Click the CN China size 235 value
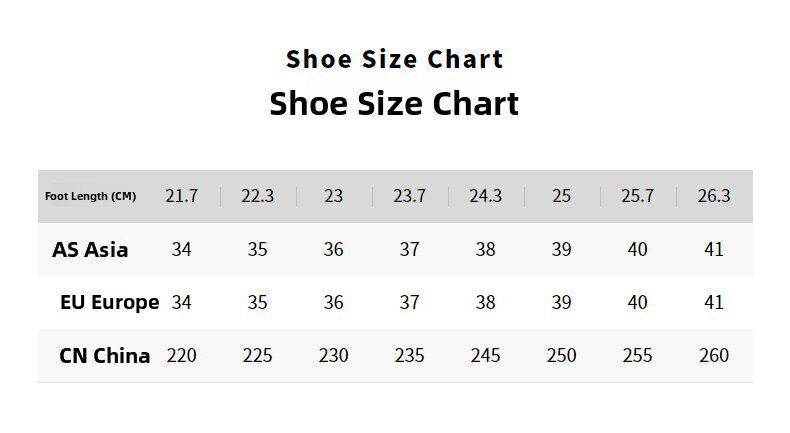The width and height of the screenshot is (790, 433). (409, 355)
